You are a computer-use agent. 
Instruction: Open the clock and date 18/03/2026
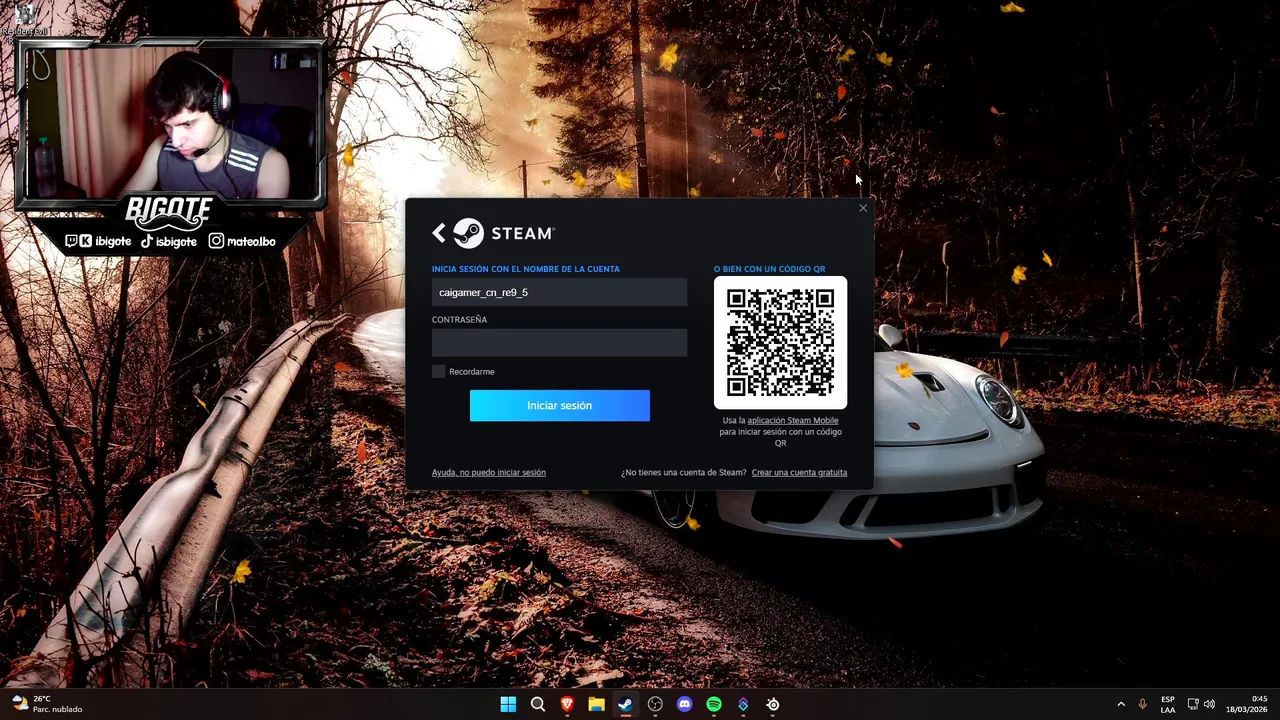pyautogui.click(x=1247, y=704)
